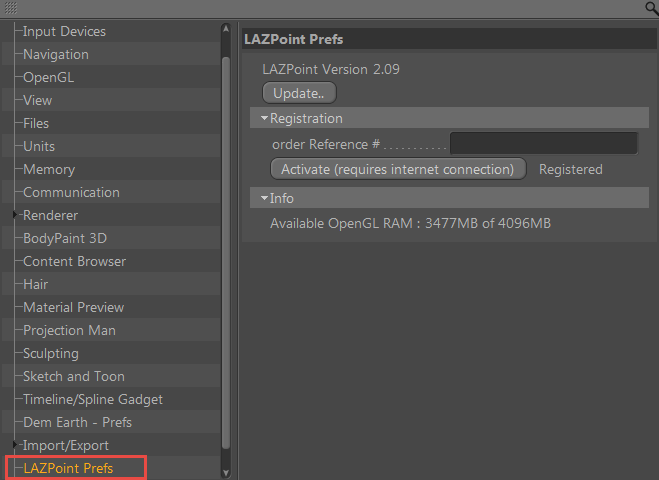Viewport: 659px width, 480px height.
Task: Click the LAZPoint Version 2.09 text
Action: [331, 69]
